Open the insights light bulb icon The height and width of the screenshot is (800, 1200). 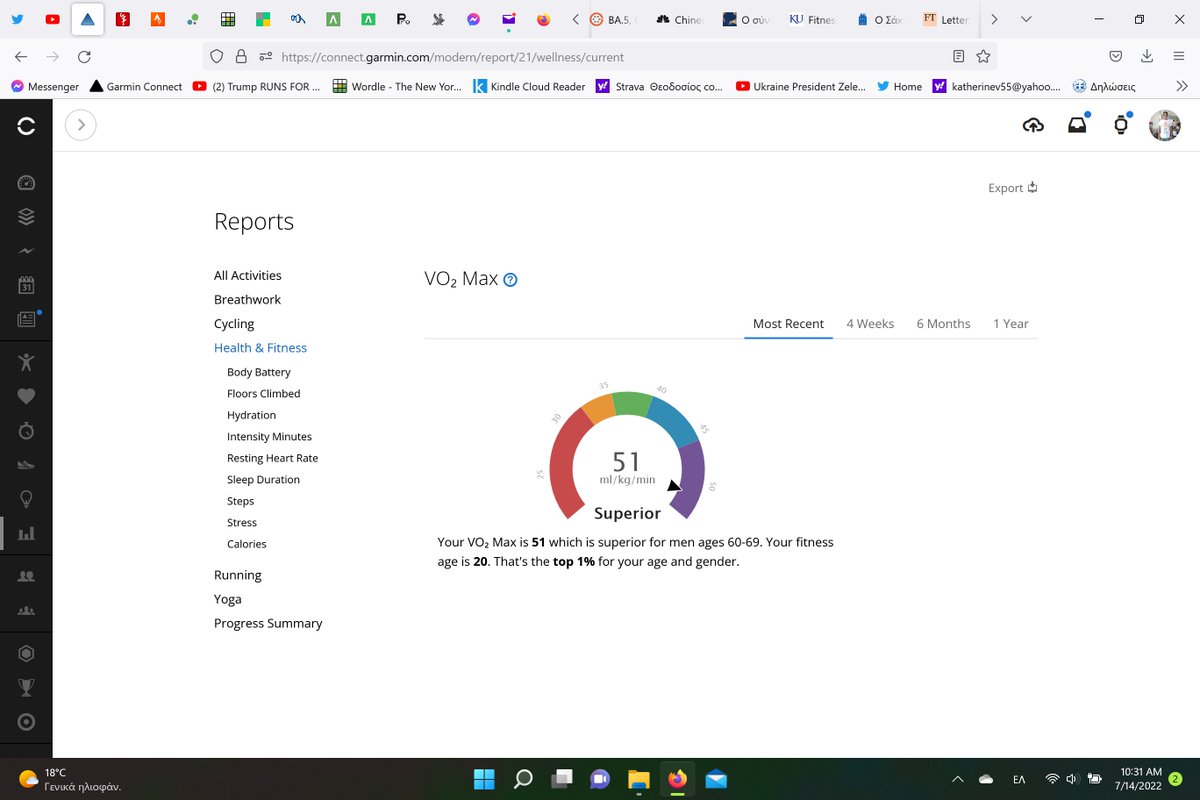tap(26, 499)
